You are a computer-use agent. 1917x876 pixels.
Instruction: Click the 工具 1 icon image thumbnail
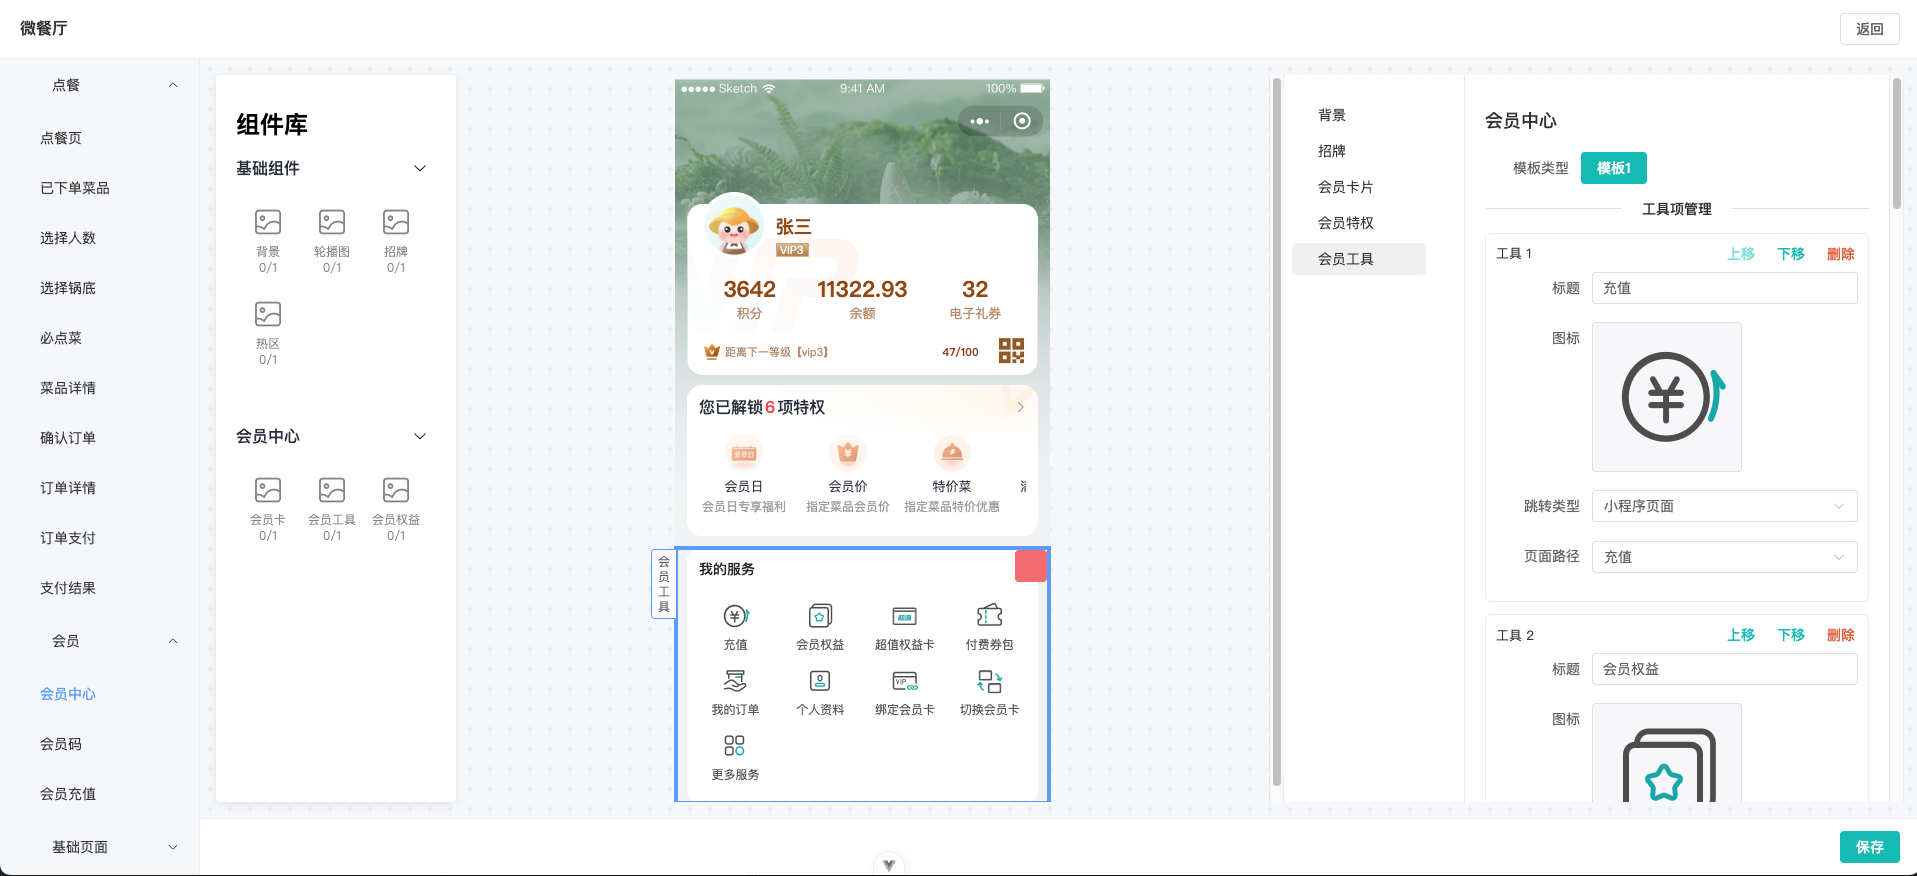point(1667,397)
